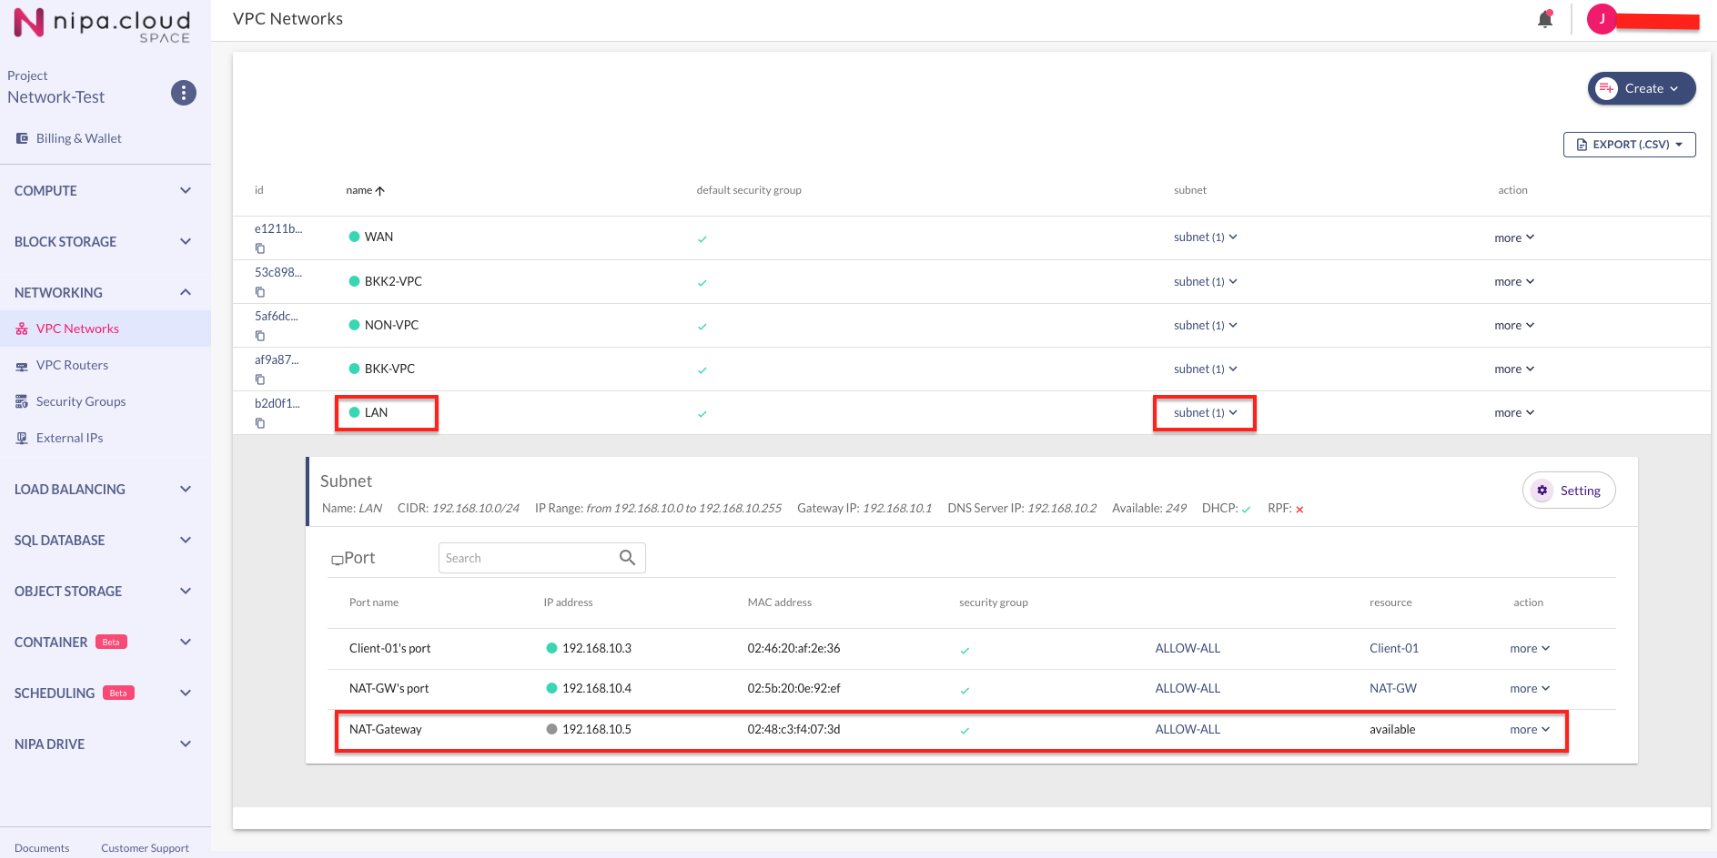
Task: Sort networks by name column arrow
Action: [x=380, y=191]
